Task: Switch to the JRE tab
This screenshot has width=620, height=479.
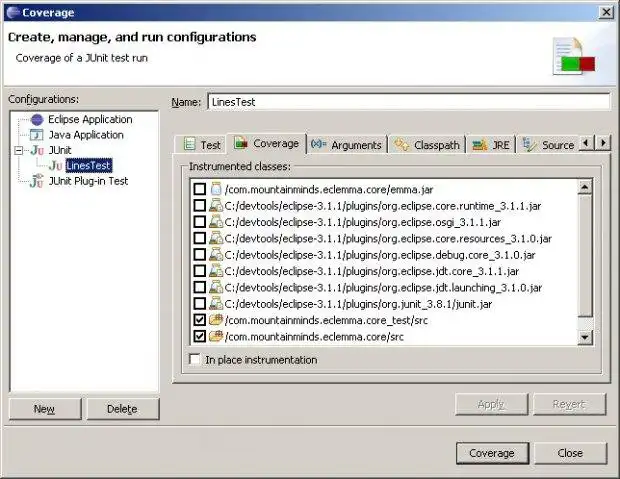Action: pos(491,145)
